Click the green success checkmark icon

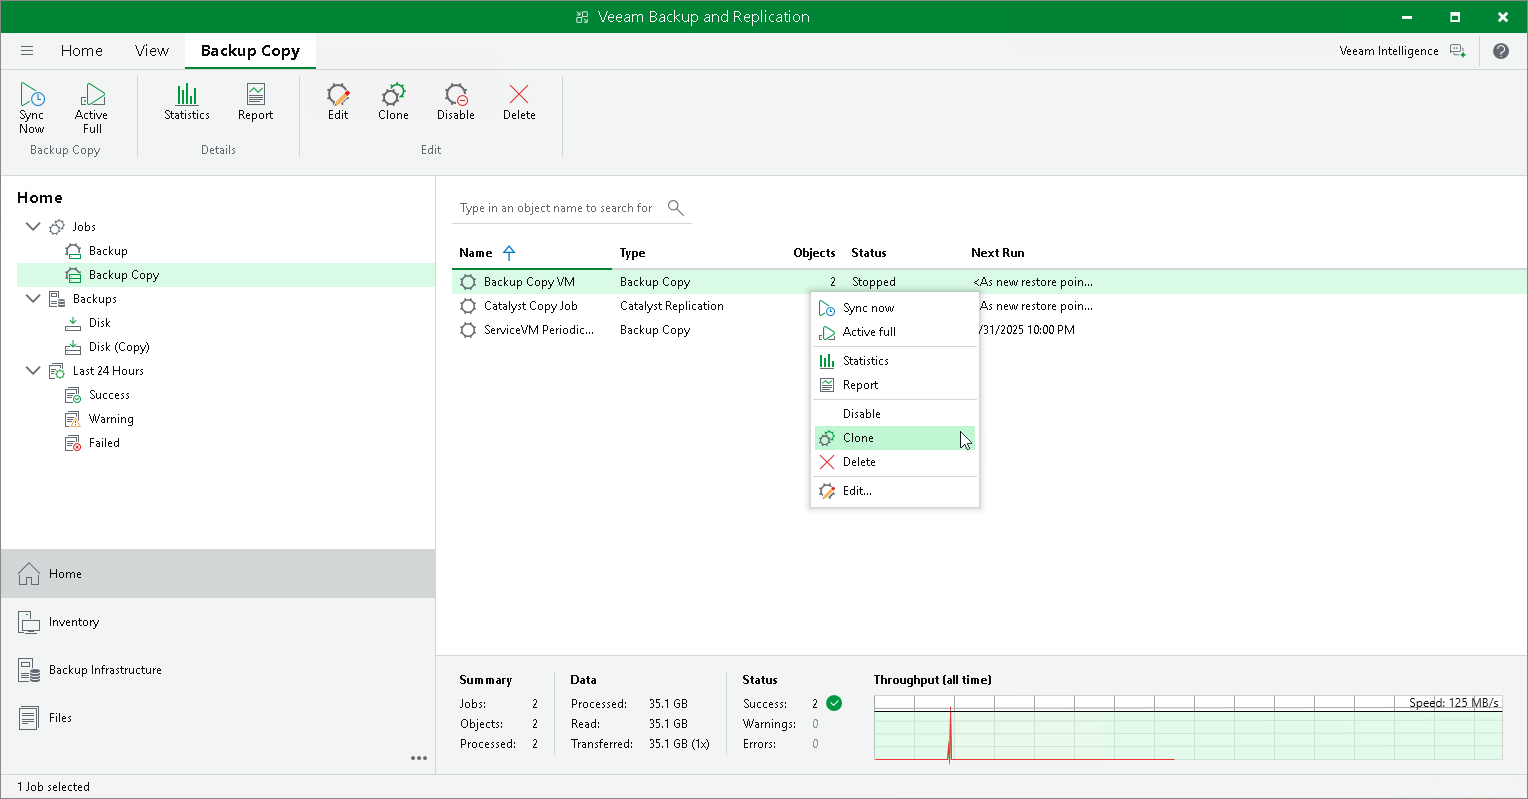point(834,703)
